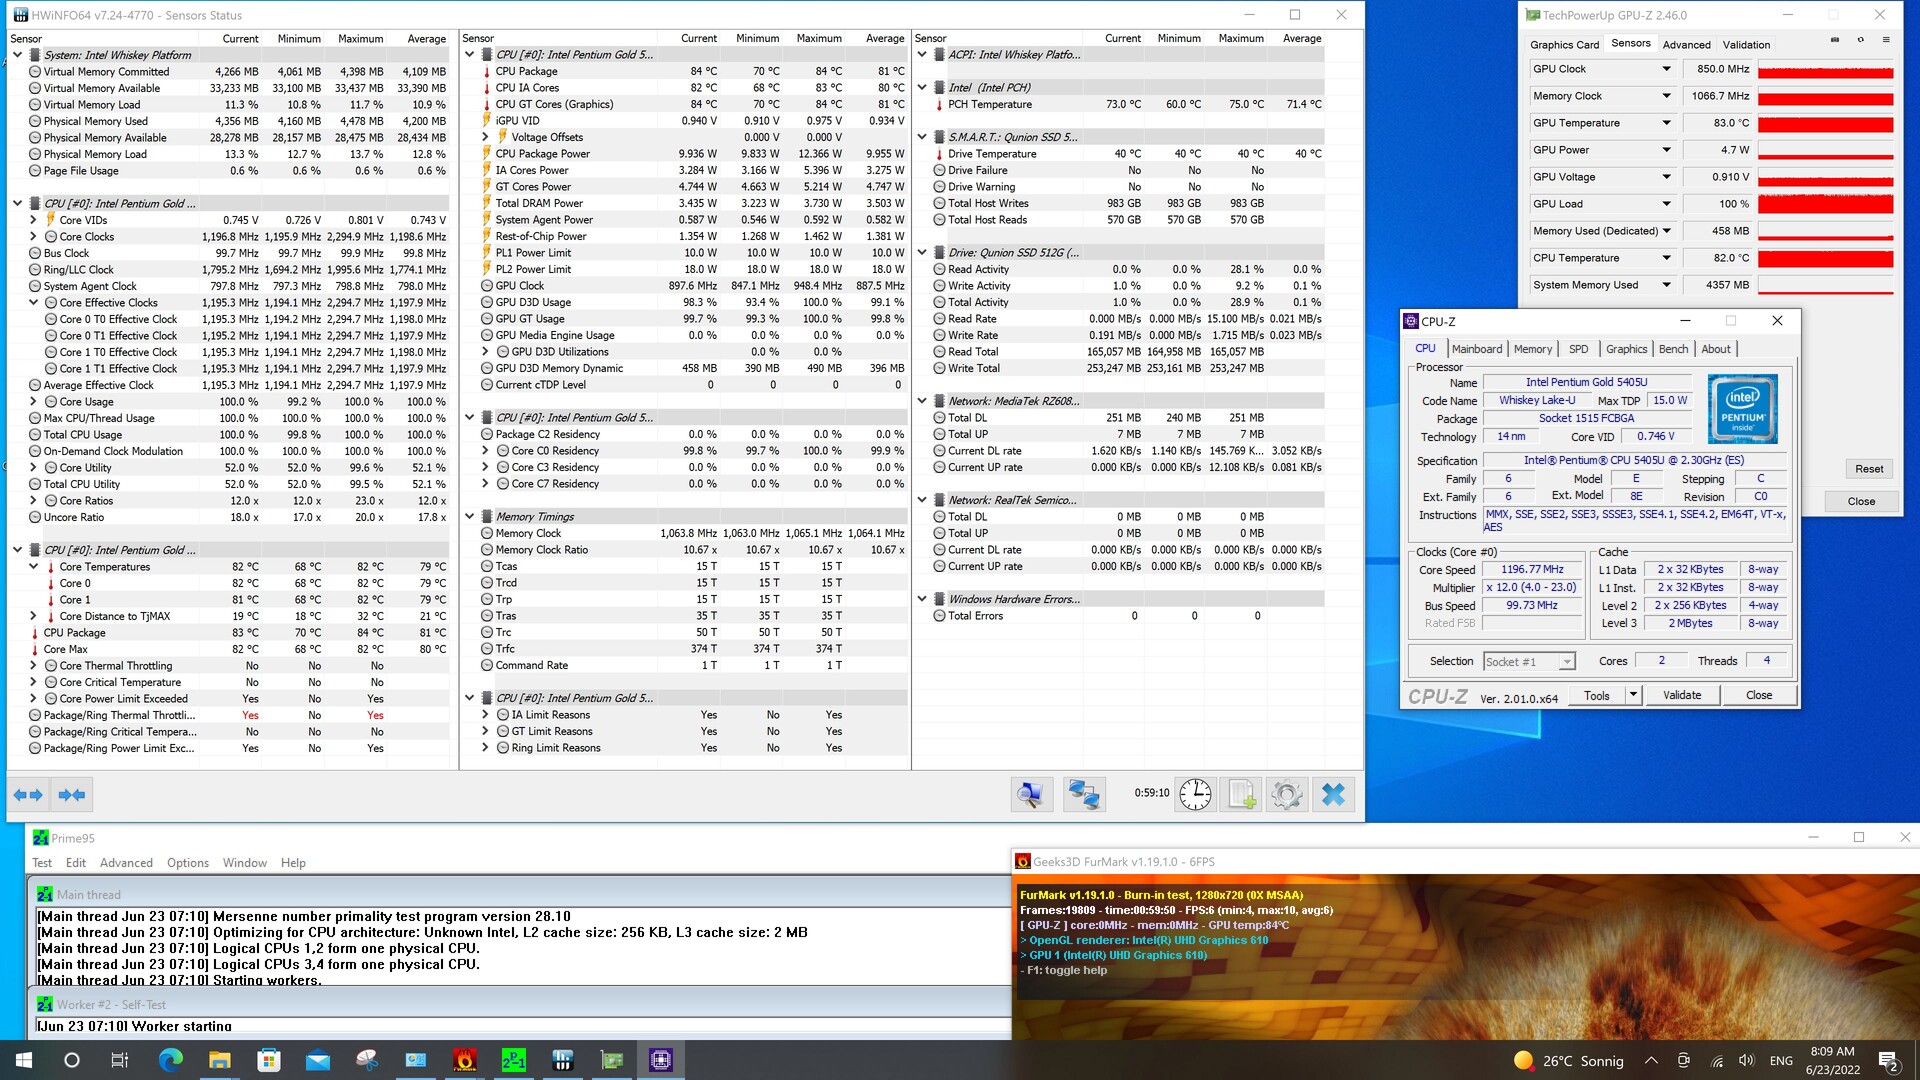Click Intel Pentium logo in CPU-Z
Image resolution: width=1920 pixels, height=1080 pixels.
coord(1742,408)
